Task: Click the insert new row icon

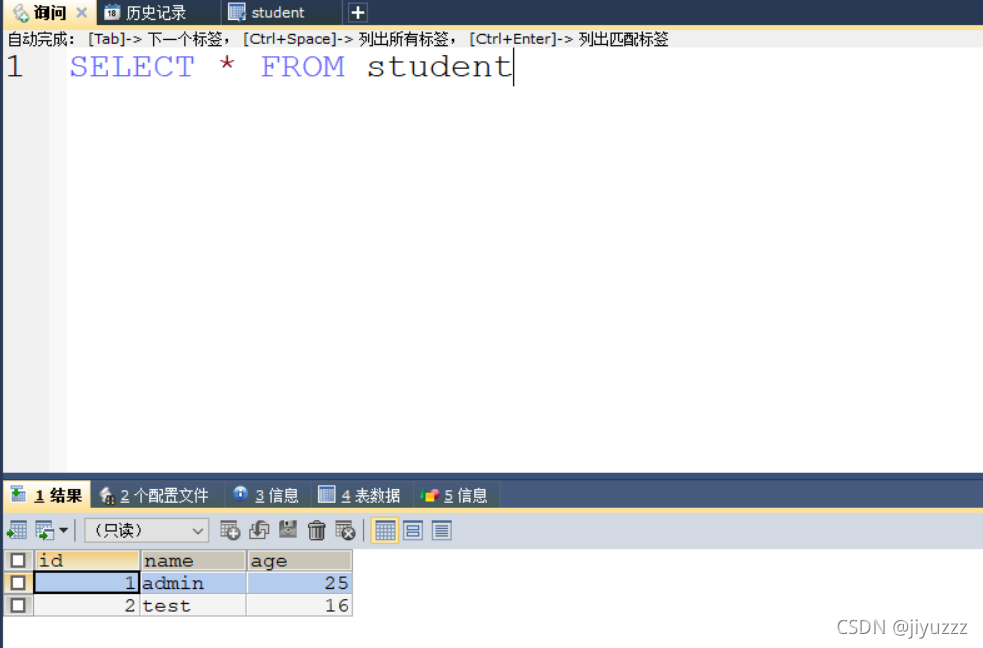Action: [230, 531]
